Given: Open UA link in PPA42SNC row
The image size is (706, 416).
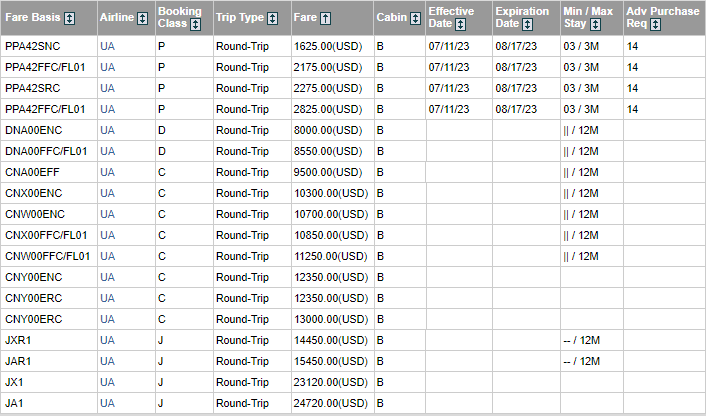Looking at the screenshot, I should click(108, 47).
